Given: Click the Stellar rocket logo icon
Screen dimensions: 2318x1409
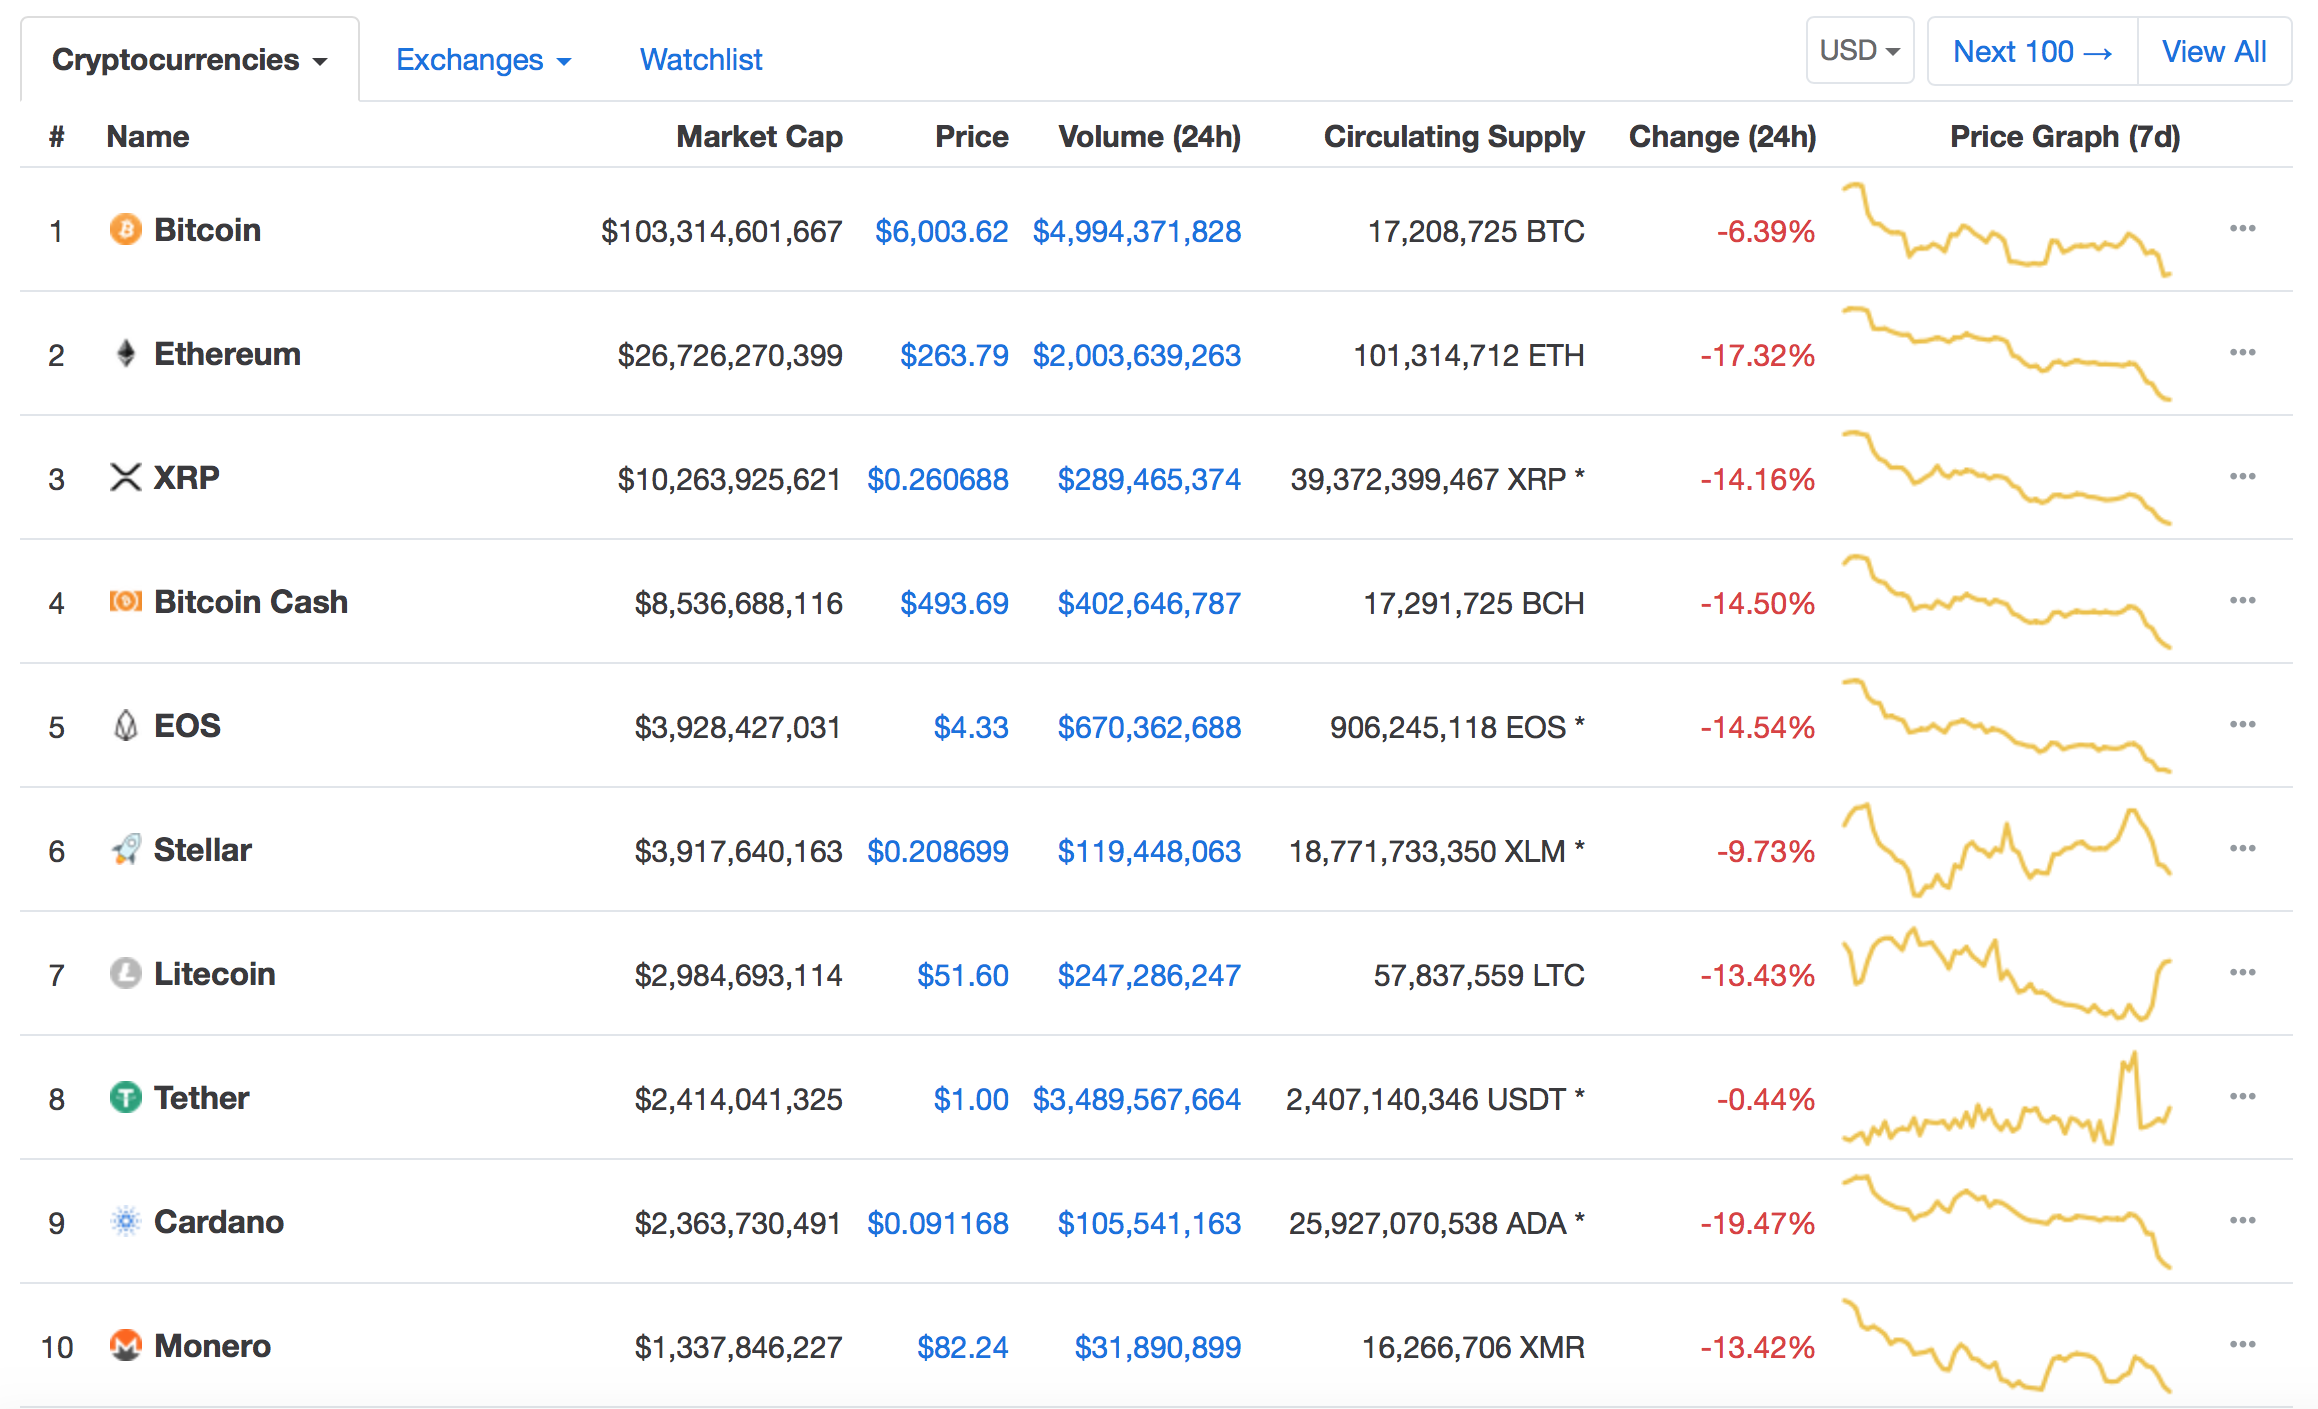Looking at the screenshot, I should tap(125, 850).
